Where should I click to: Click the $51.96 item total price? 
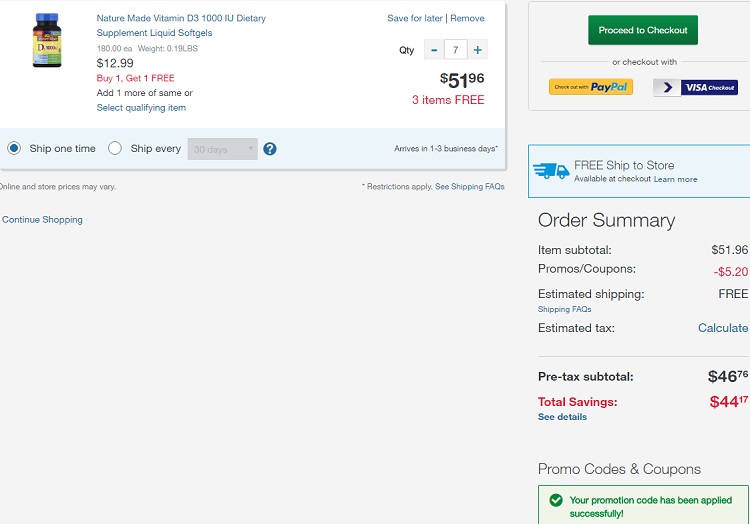point(462,79)
